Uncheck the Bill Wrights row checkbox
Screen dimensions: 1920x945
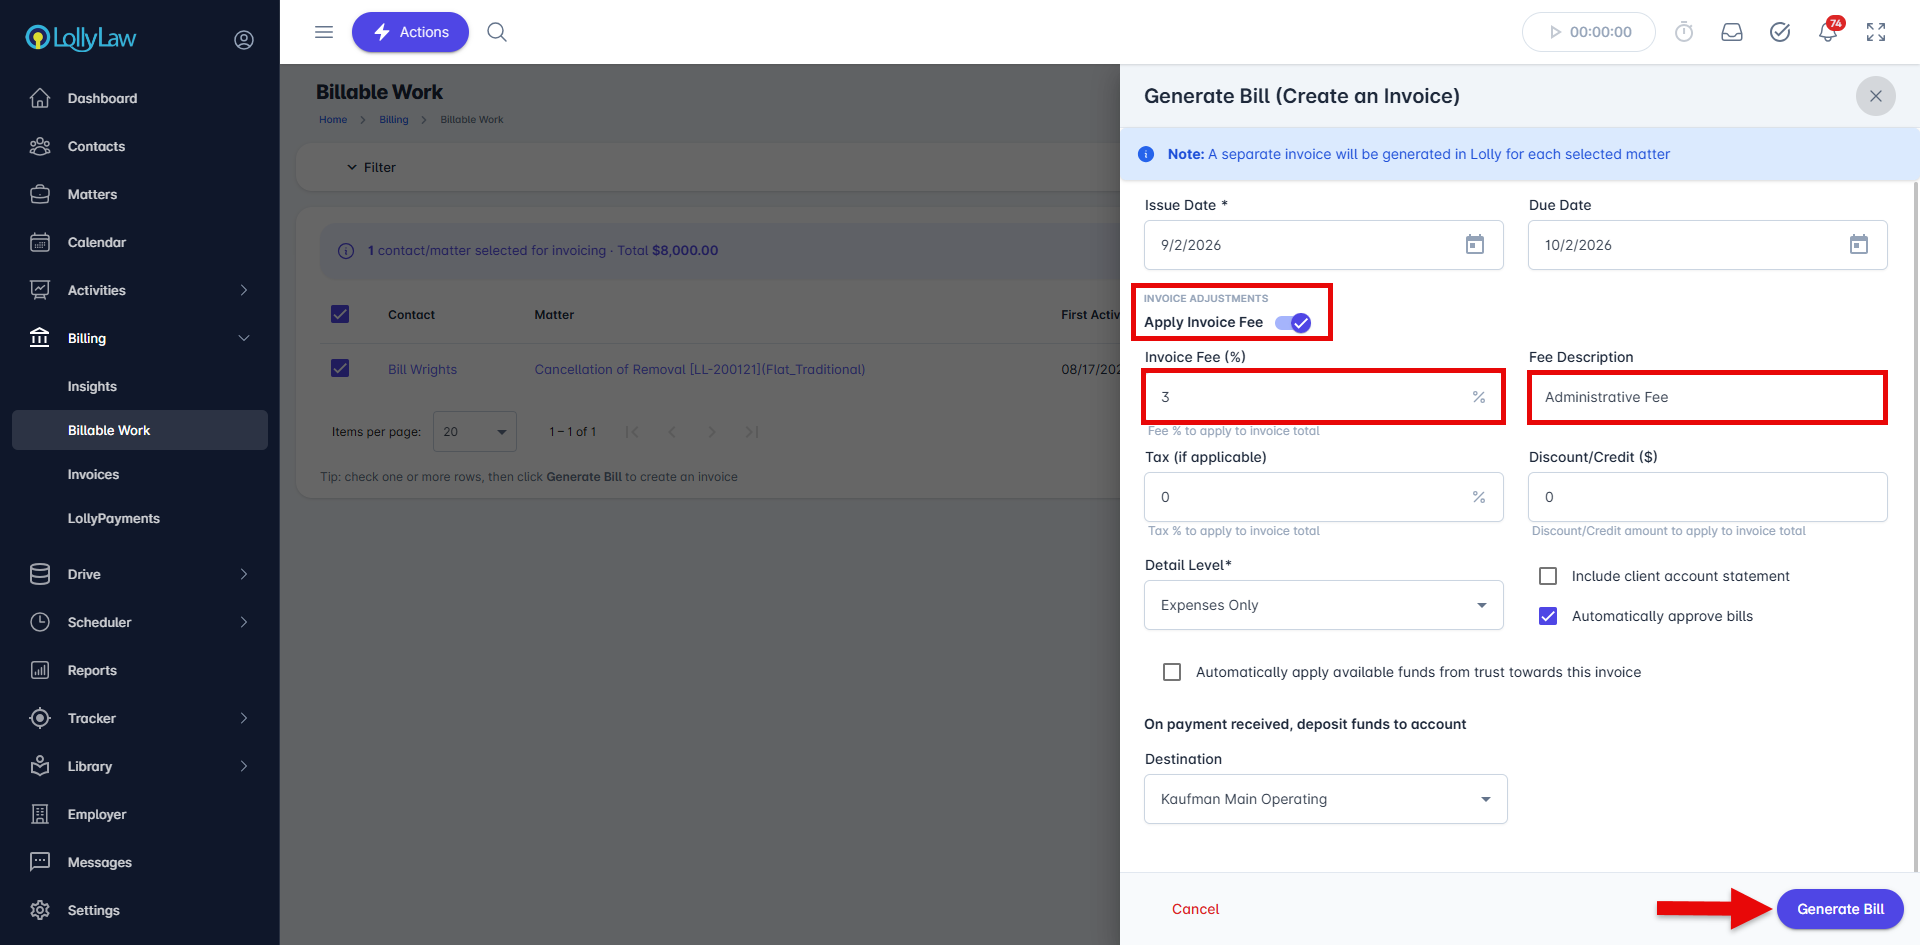[x=340, y=368]
